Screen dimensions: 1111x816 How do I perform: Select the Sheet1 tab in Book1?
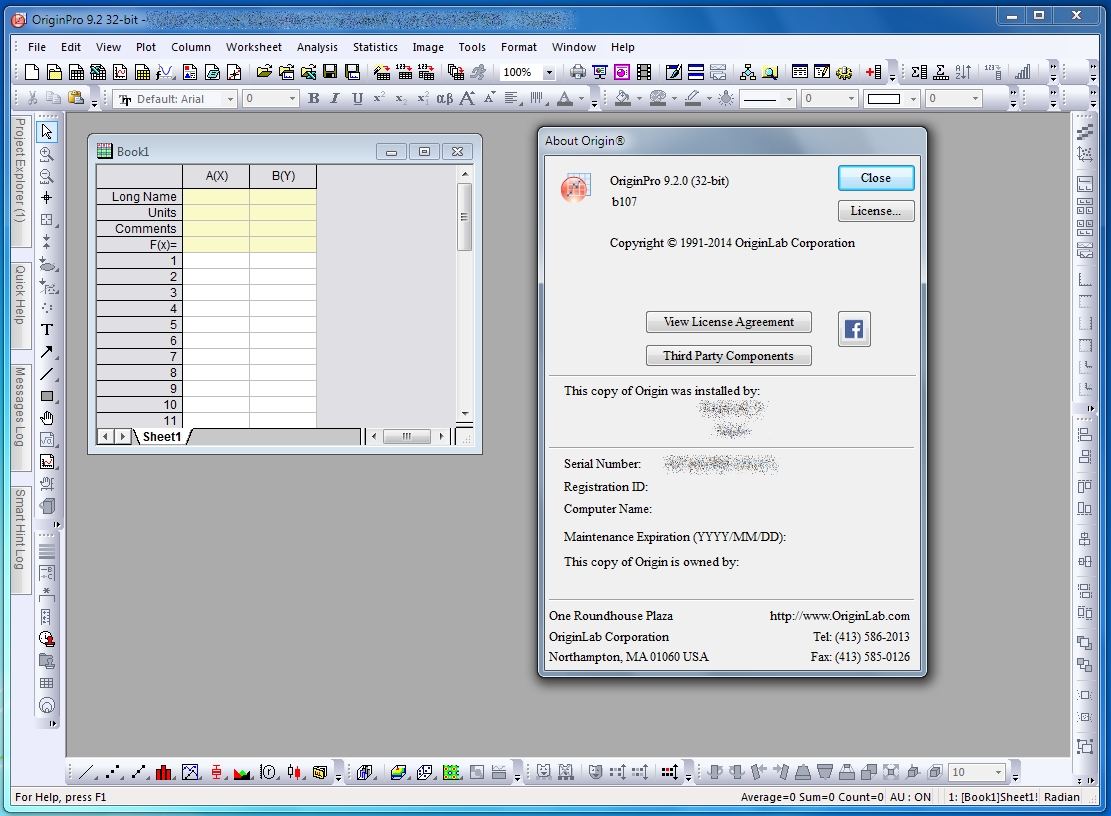tap(162, 436)
